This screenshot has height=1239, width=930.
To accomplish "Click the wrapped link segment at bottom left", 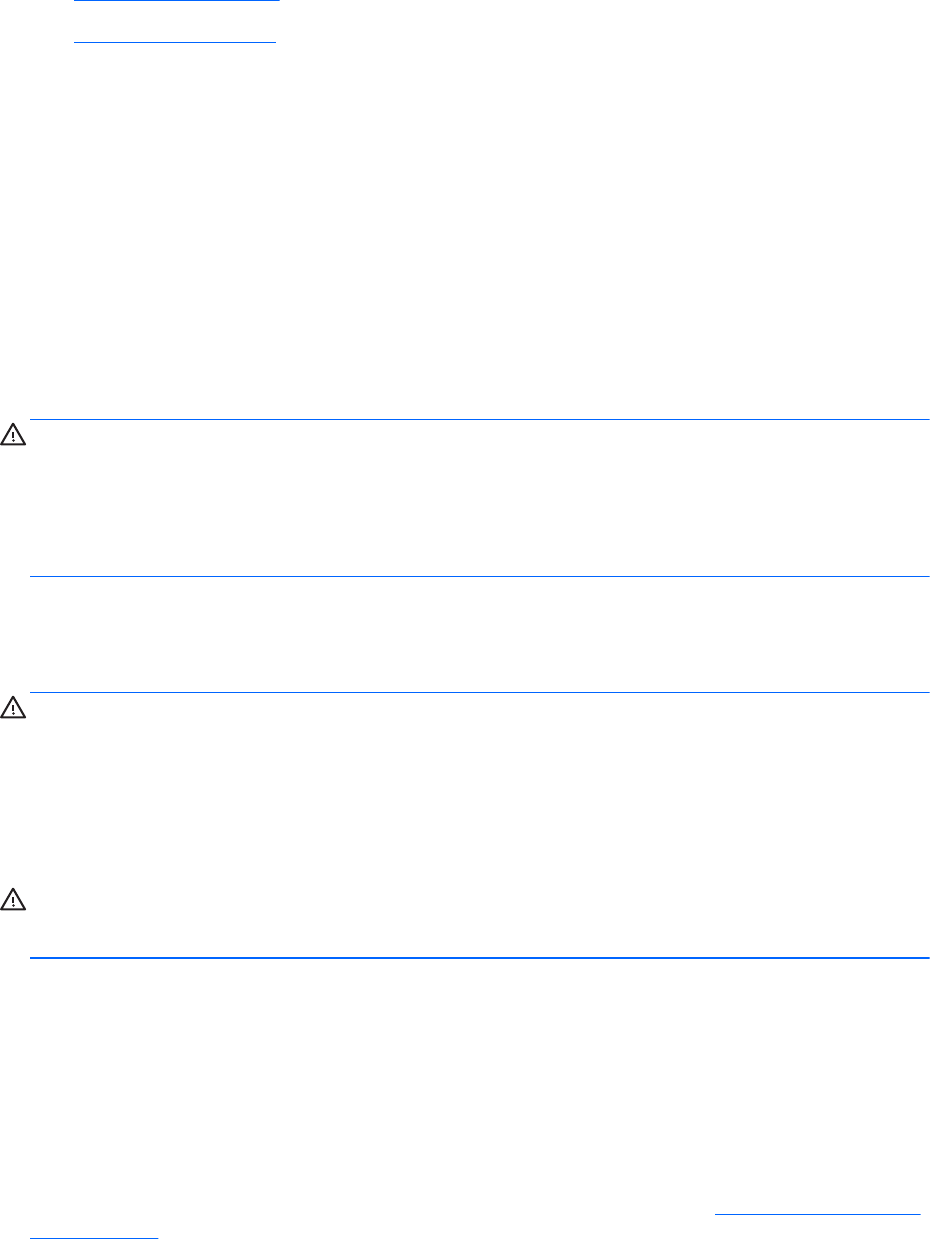I will click(94, 1234).
